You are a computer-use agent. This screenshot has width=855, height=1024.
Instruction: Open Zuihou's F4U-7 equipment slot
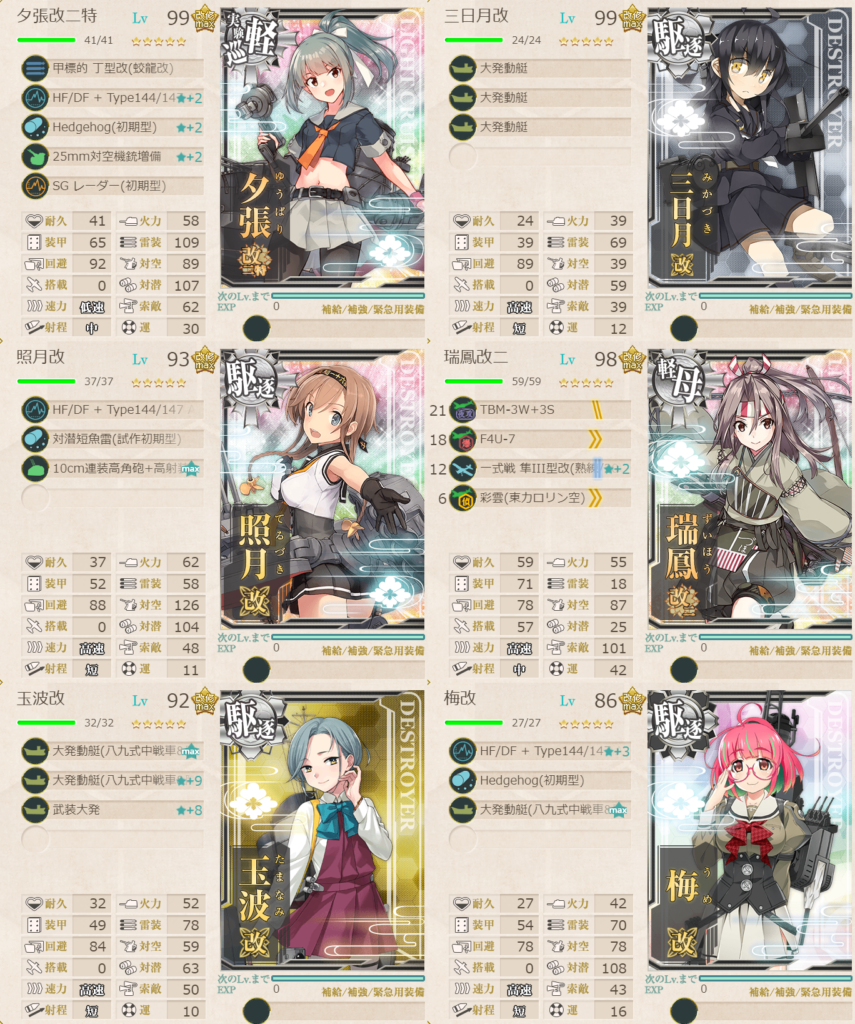(x=540, y=440)
